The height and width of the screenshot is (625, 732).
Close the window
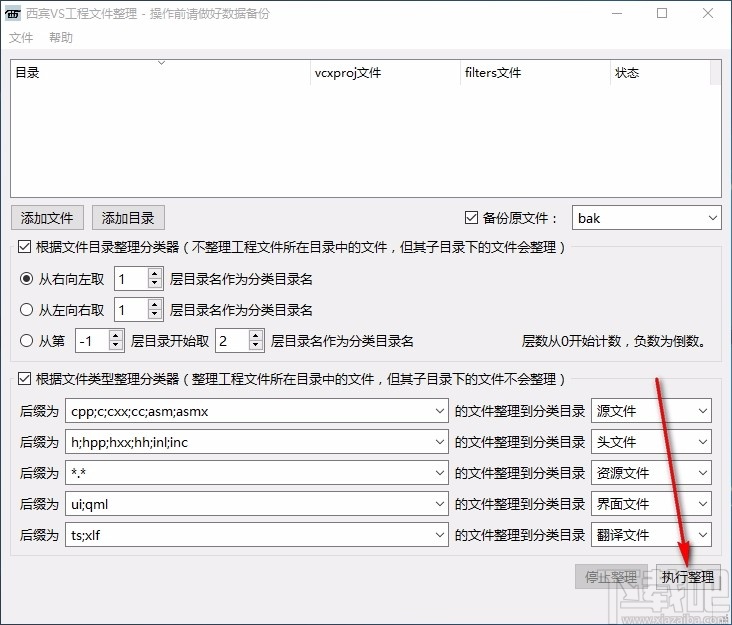click(708, 14)
